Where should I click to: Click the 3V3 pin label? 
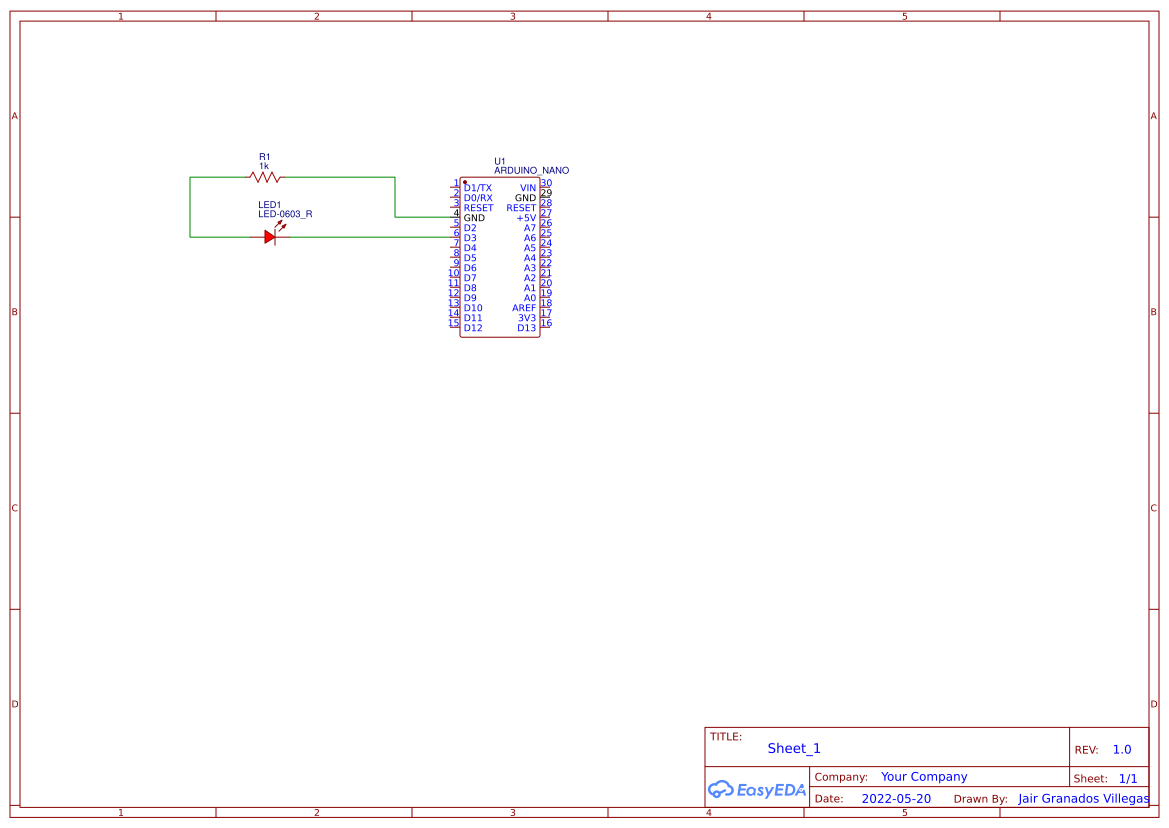coord(527,318)
